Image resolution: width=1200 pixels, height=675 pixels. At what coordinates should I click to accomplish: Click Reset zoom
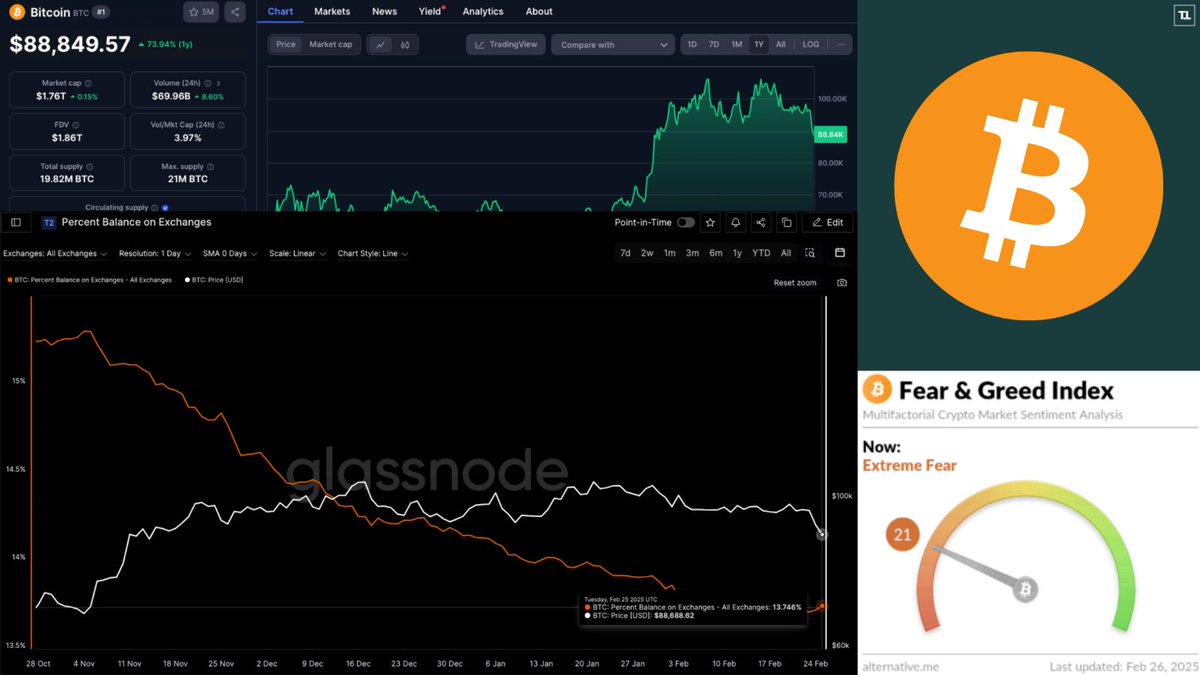point(795,283)
